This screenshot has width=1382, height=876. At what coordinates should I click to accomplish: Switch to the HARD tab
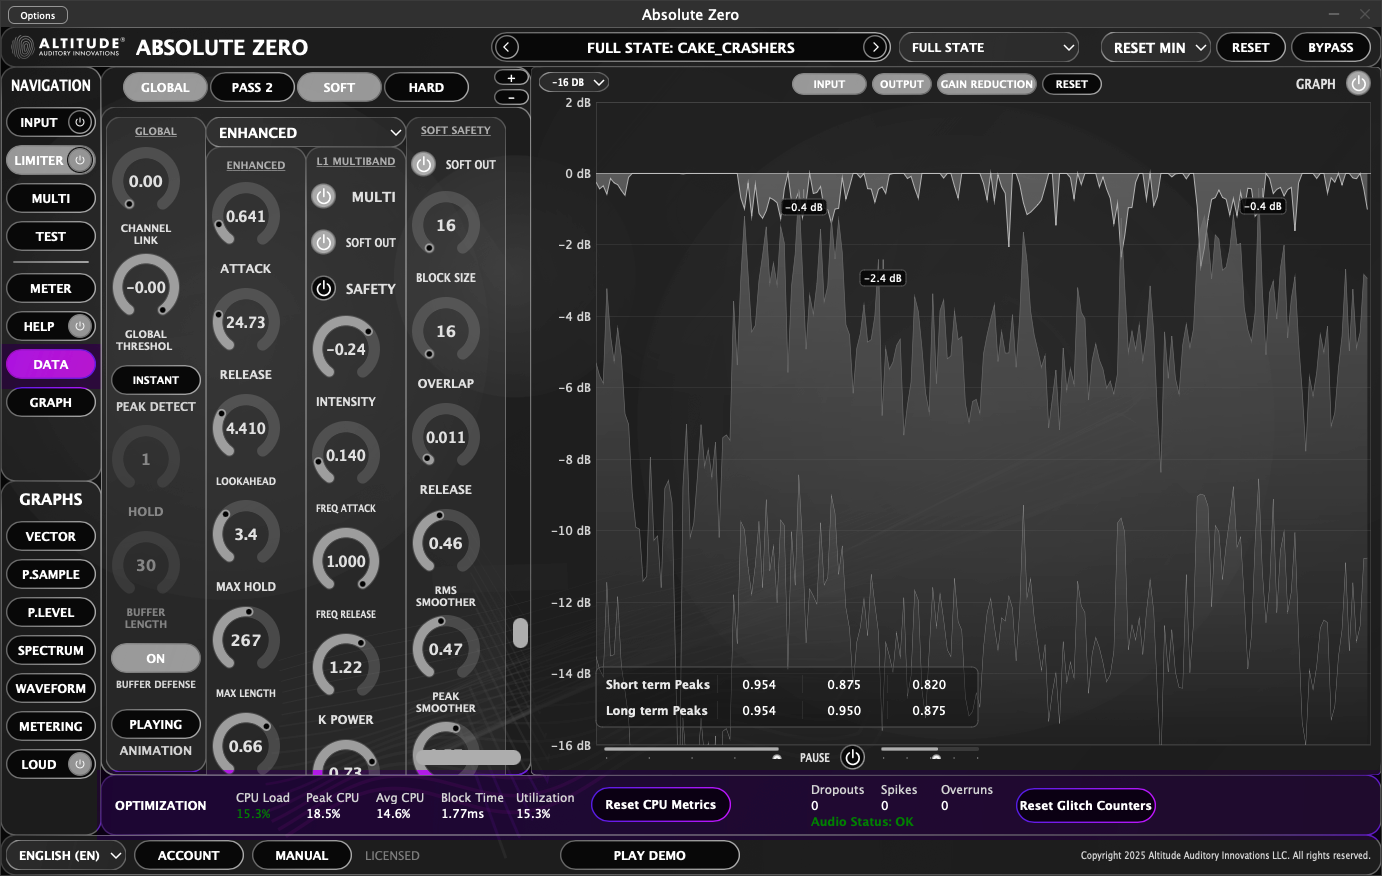[426, 87]
